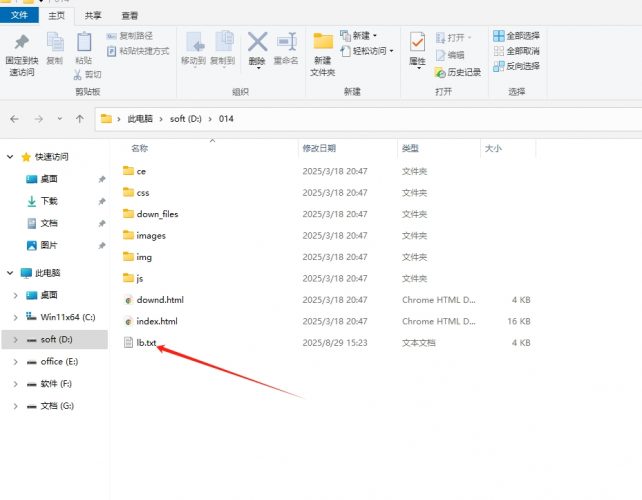The image size is (642, 500).
Task: Click Select all (全部选择) button
Action: click(x=516, y=35)
